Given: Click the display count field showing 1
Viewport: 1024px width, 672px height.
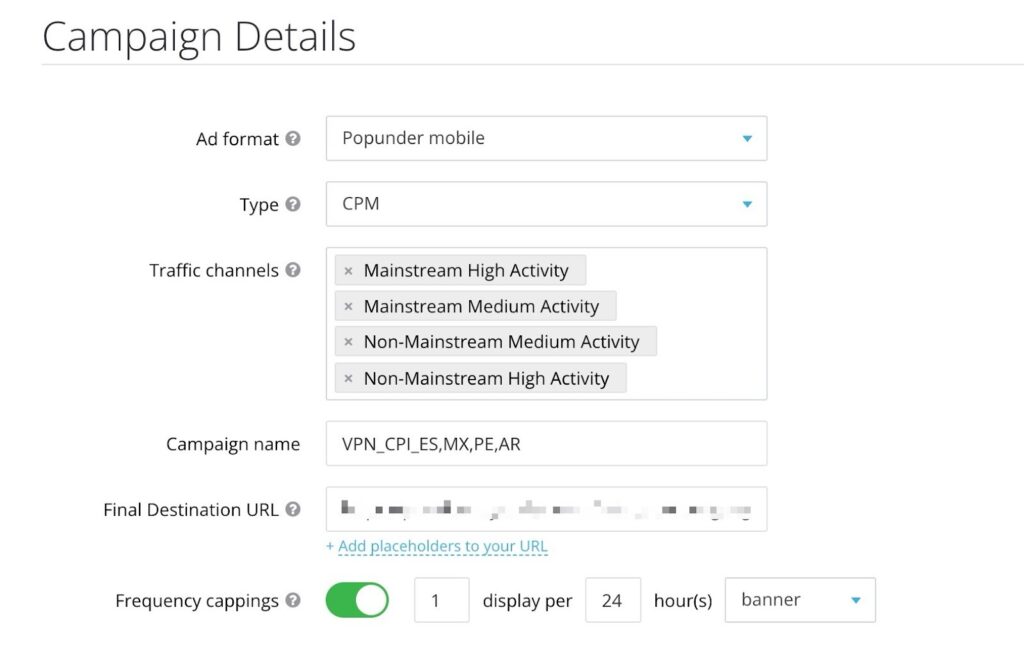Looking at the screenshot, I should pyautogui.click(x=441, y=600).
